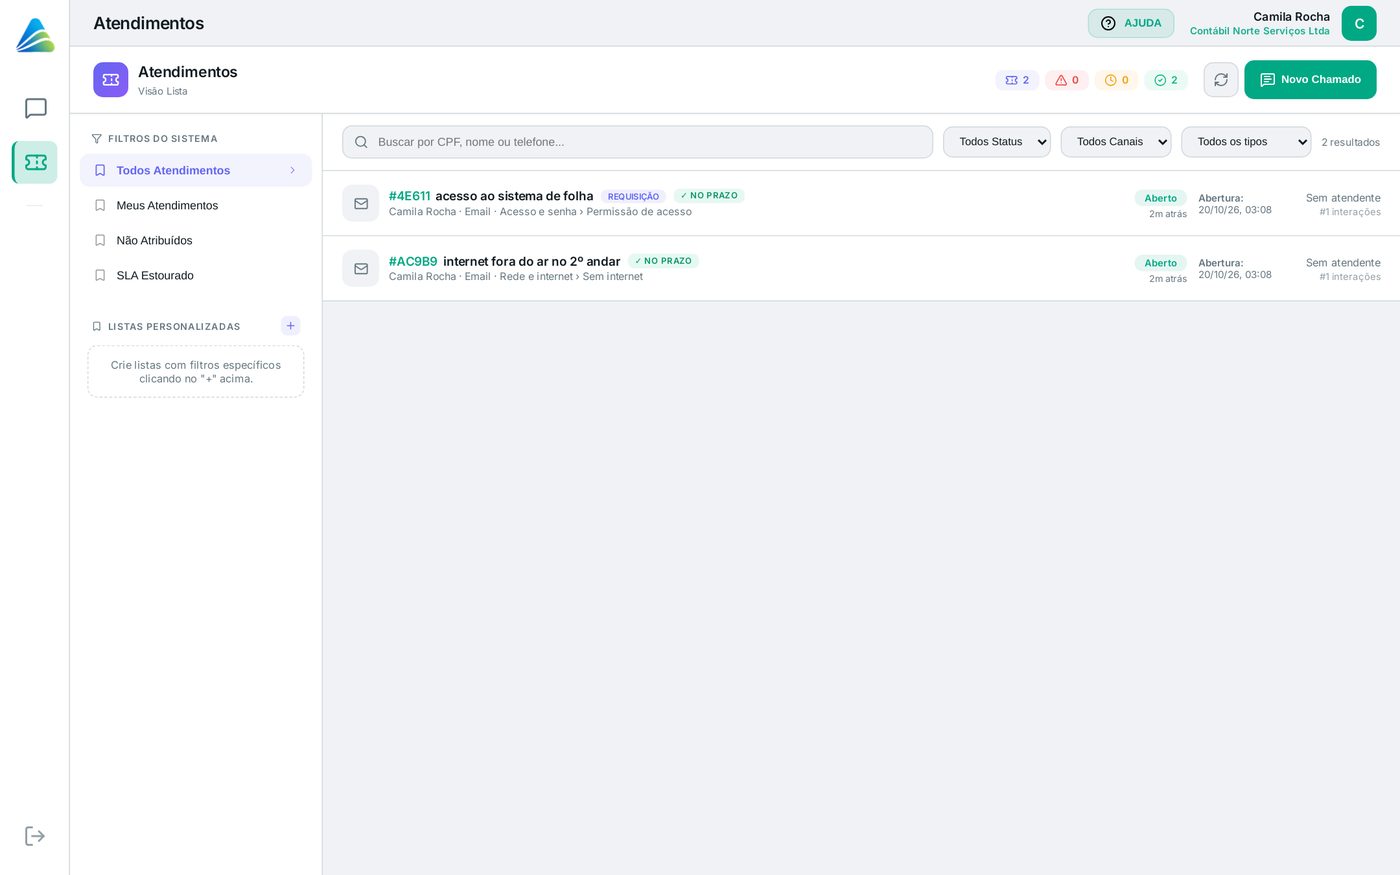This screenshot has height=875, width=1400.
Task: Open the Todos os tipos dropdown
Action: (1246, 142)
